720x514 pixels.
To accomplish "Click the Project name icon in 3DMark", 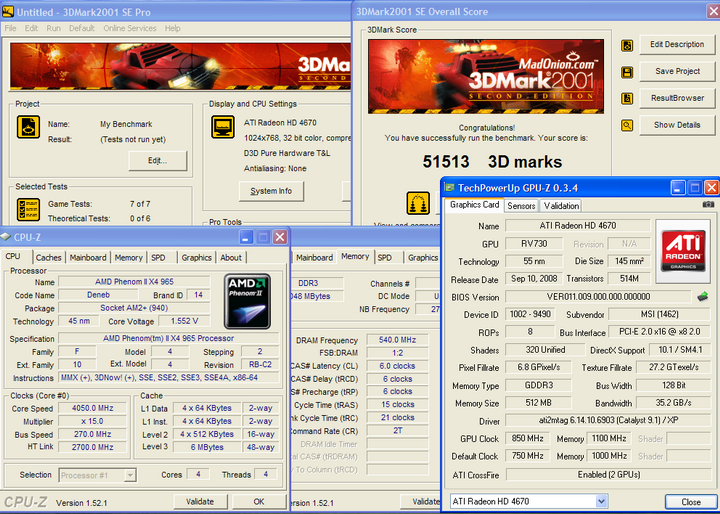I will 28,127.
